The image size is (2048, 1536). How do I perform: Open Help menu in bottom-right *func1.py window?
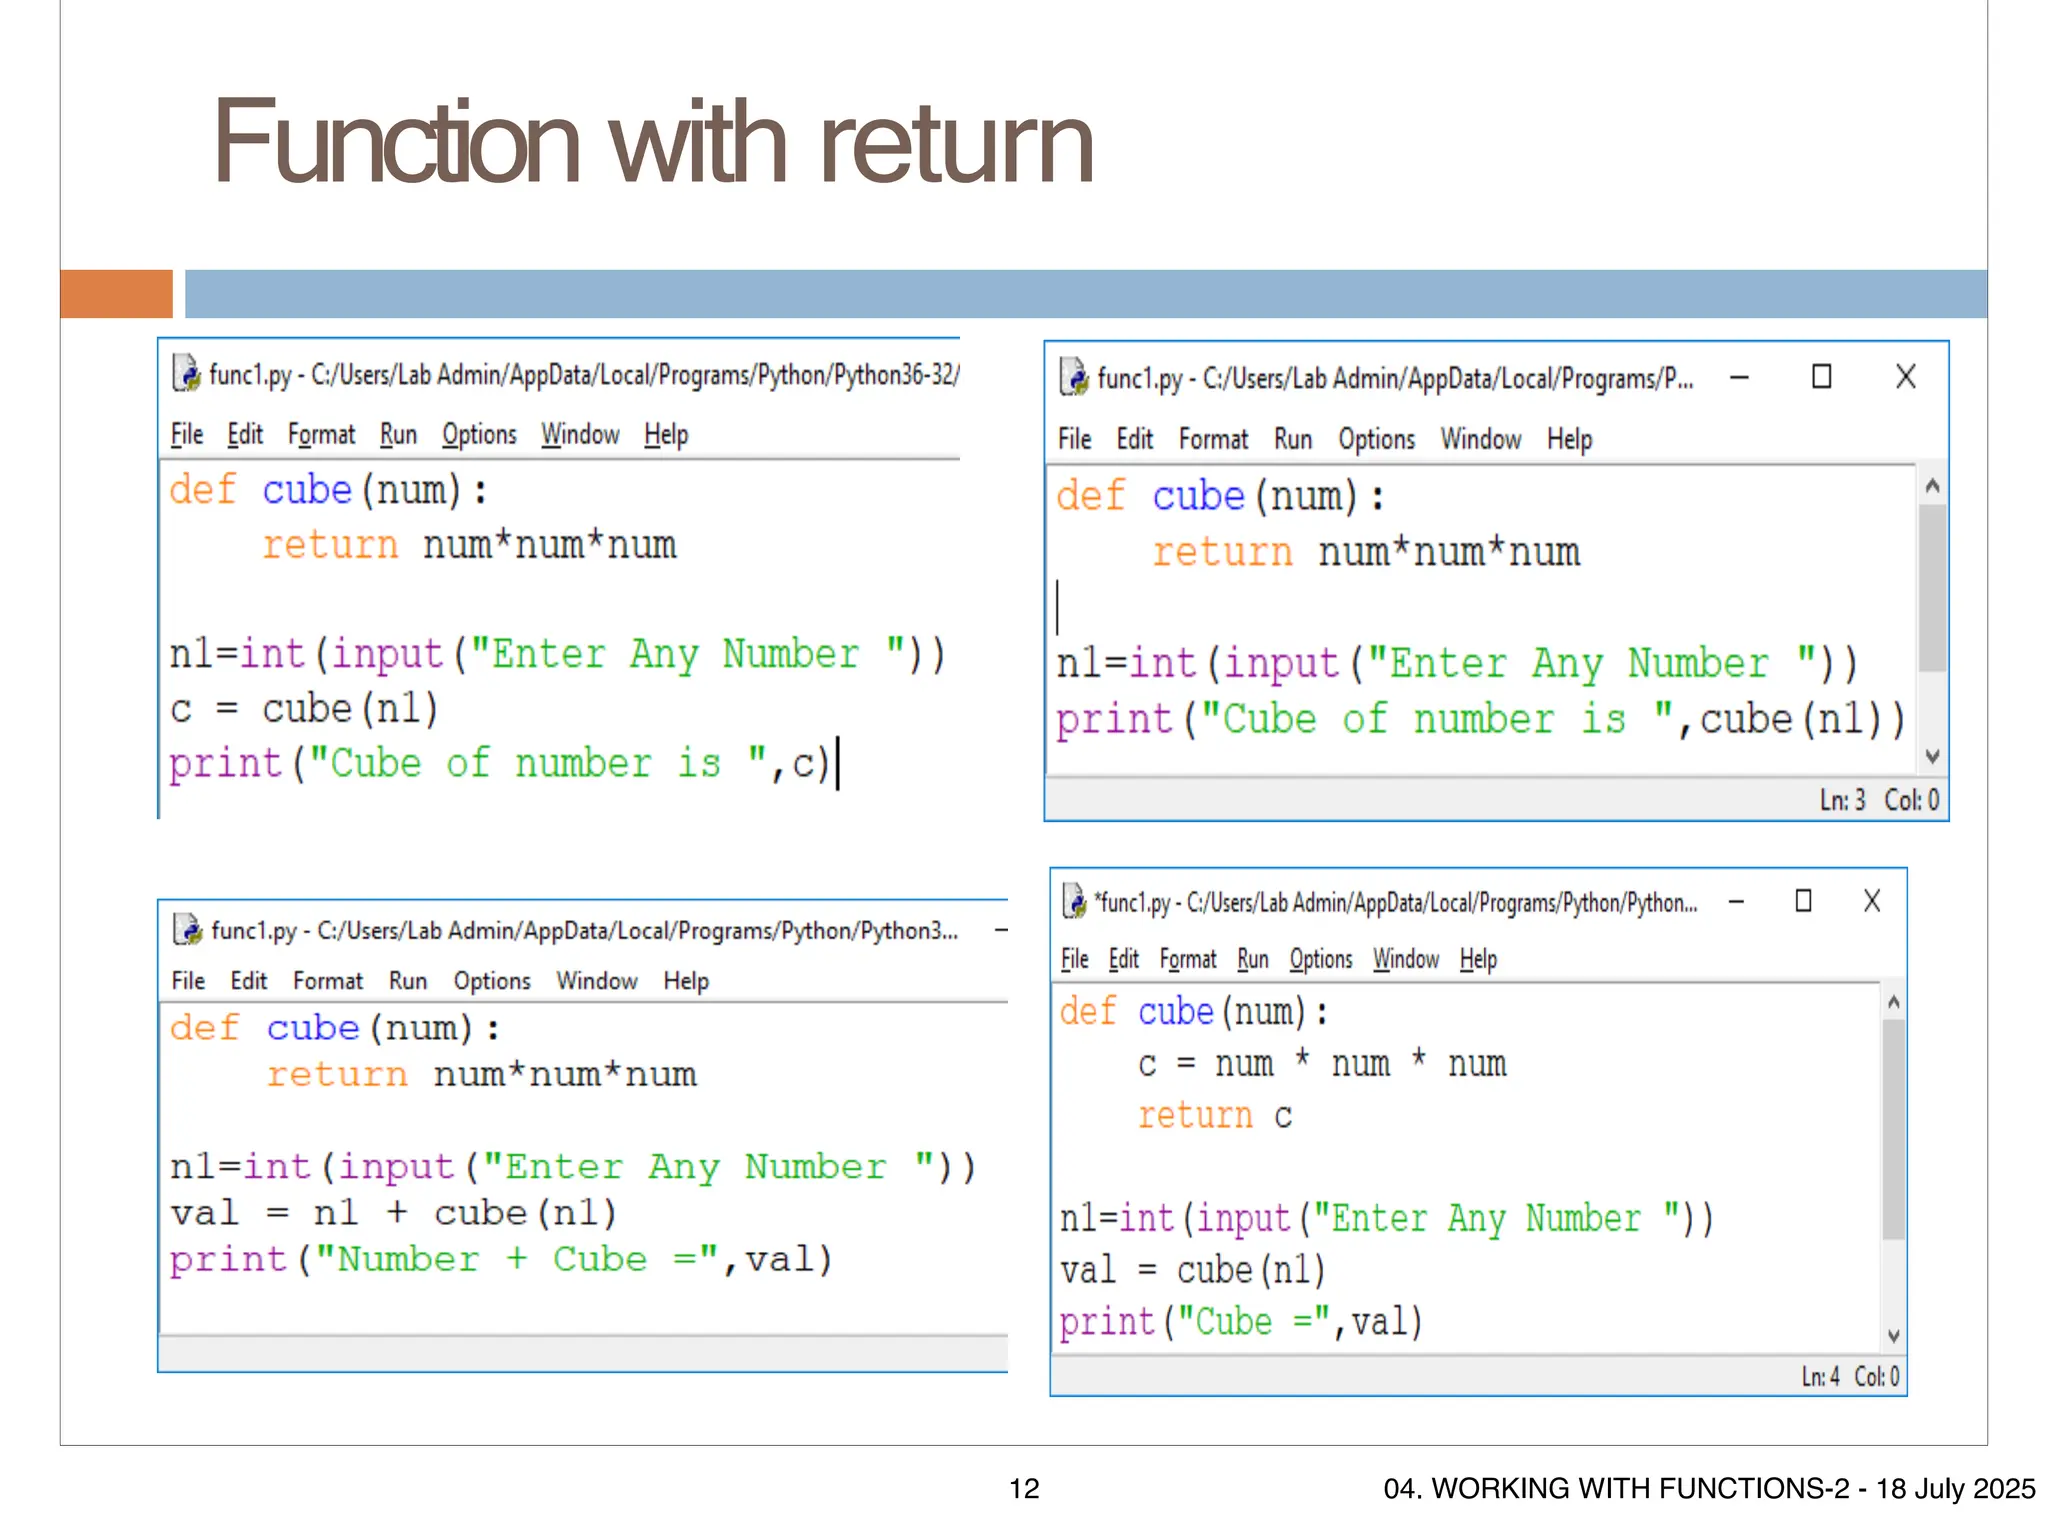coord(1478,959)
